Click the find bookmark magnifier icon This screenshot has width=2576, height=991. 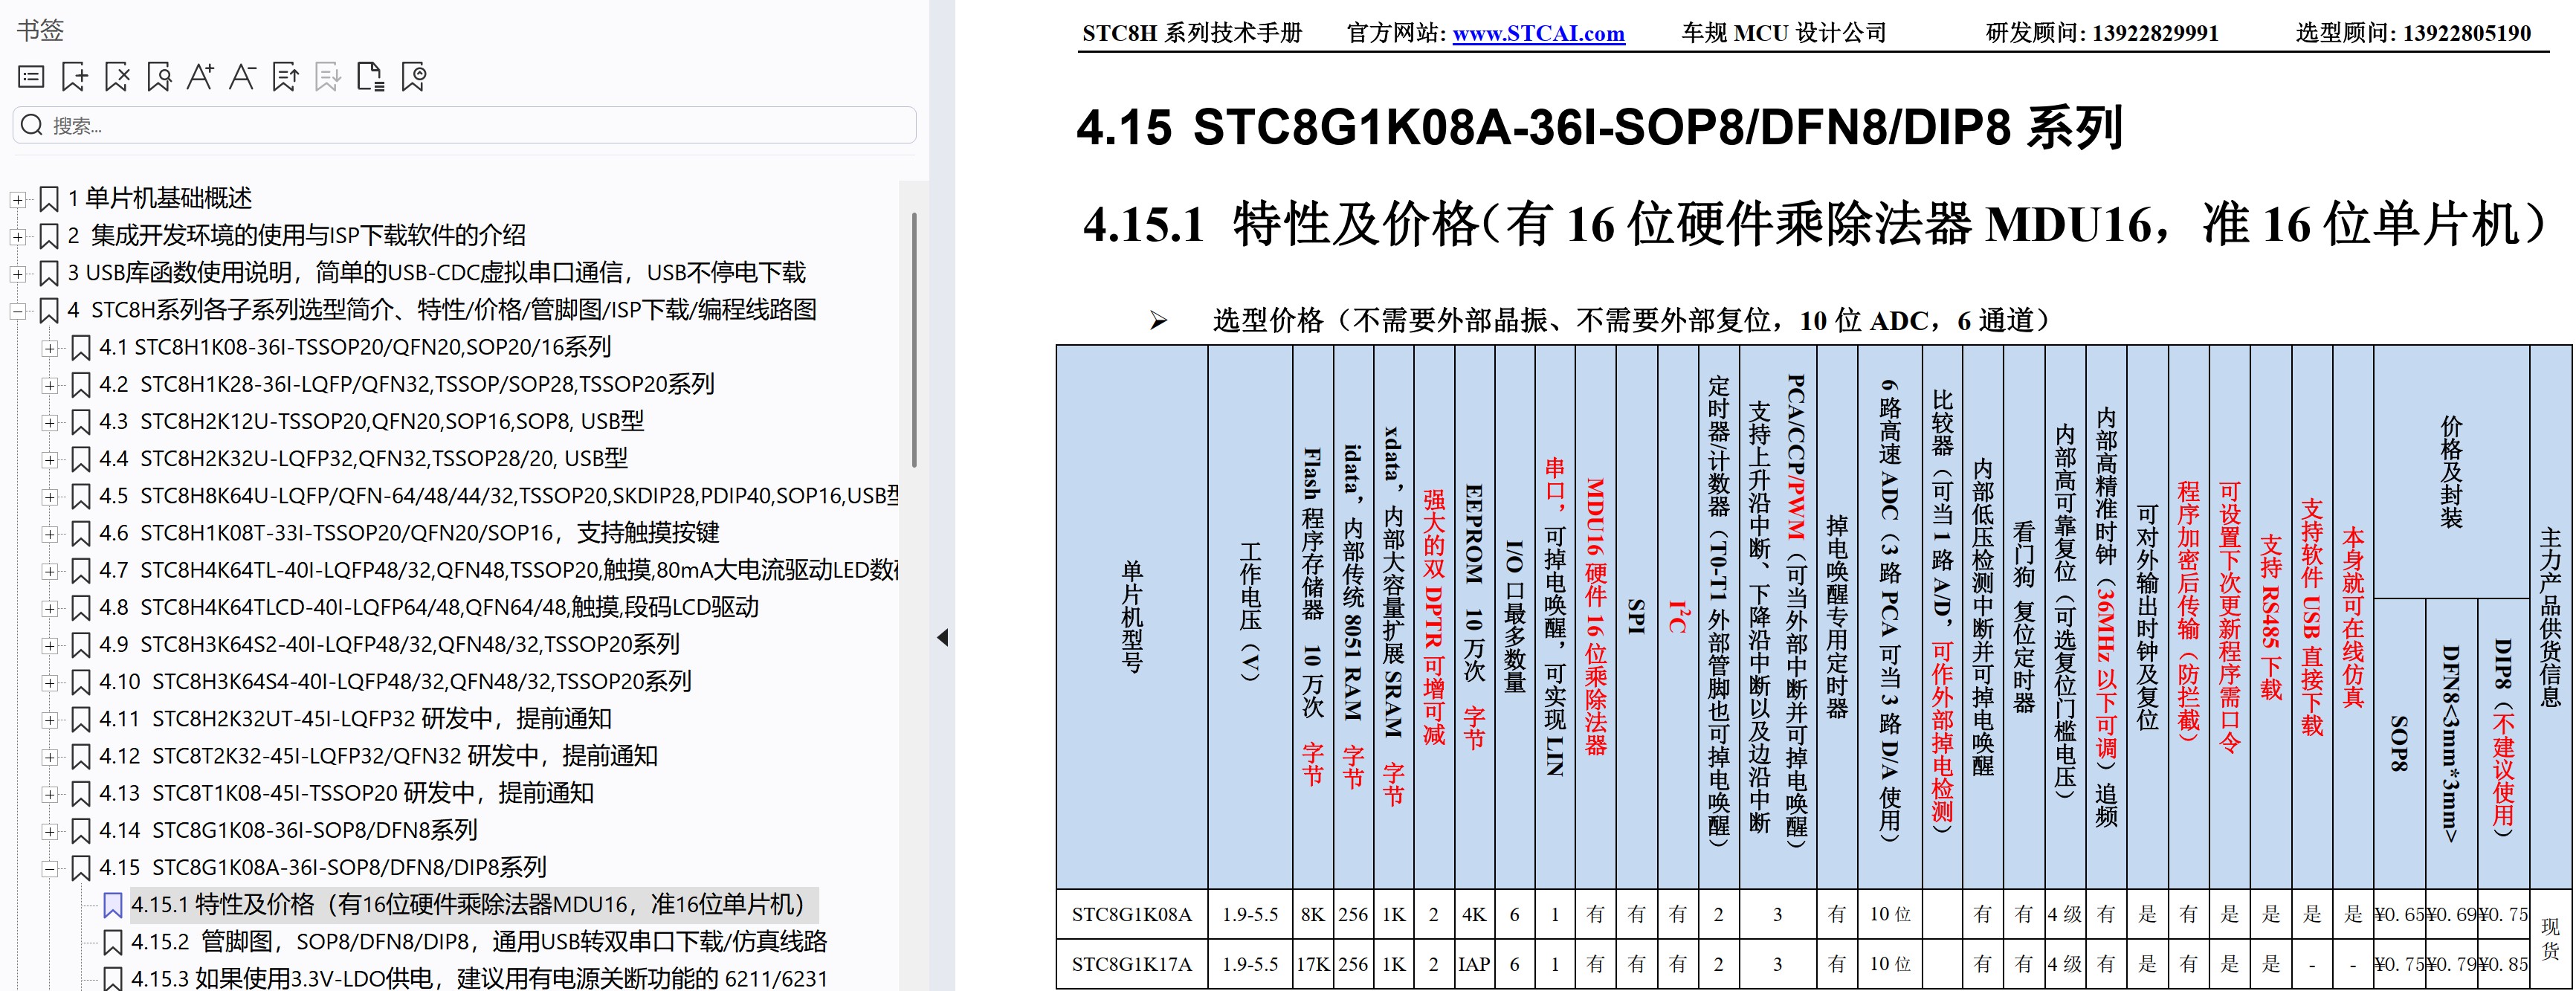159,77
